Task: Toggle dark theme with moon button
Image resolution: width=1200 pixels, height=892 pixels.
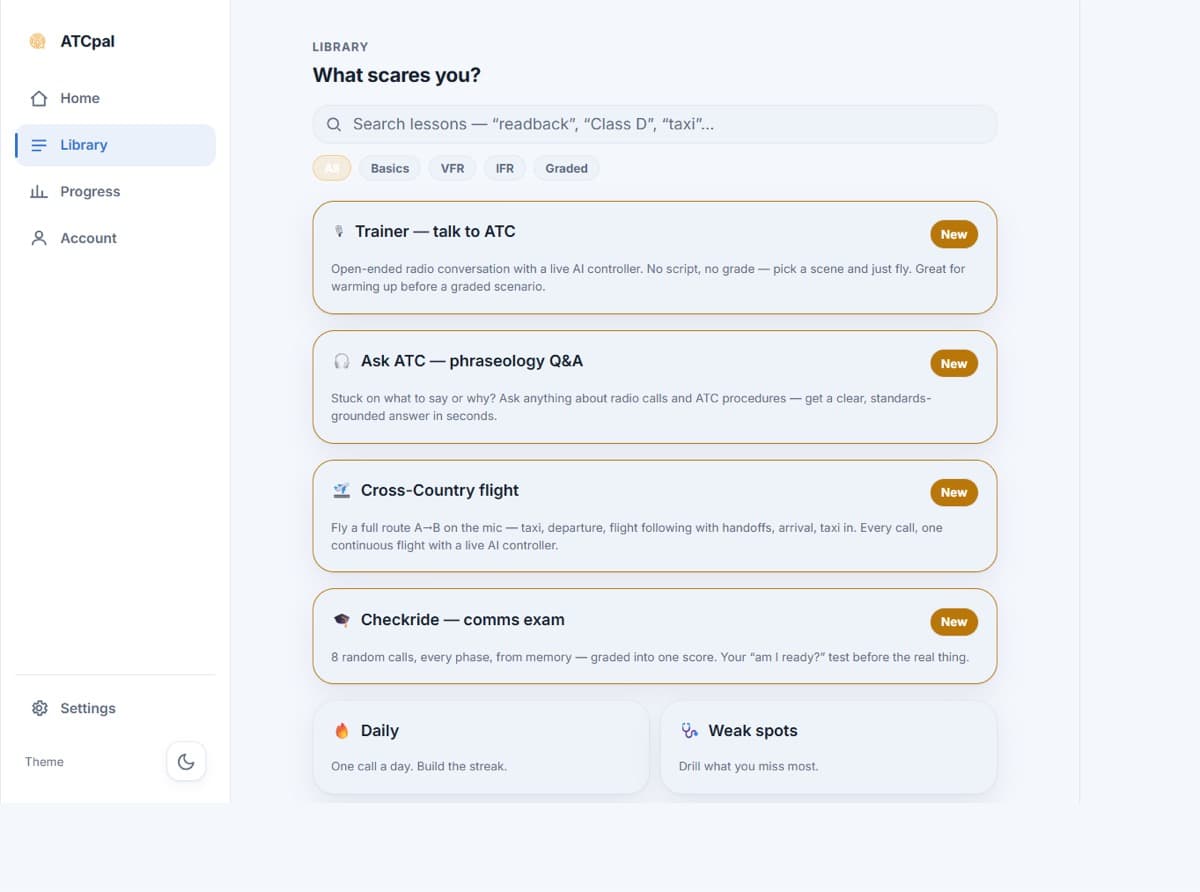Action: click(x=186, y=762)
